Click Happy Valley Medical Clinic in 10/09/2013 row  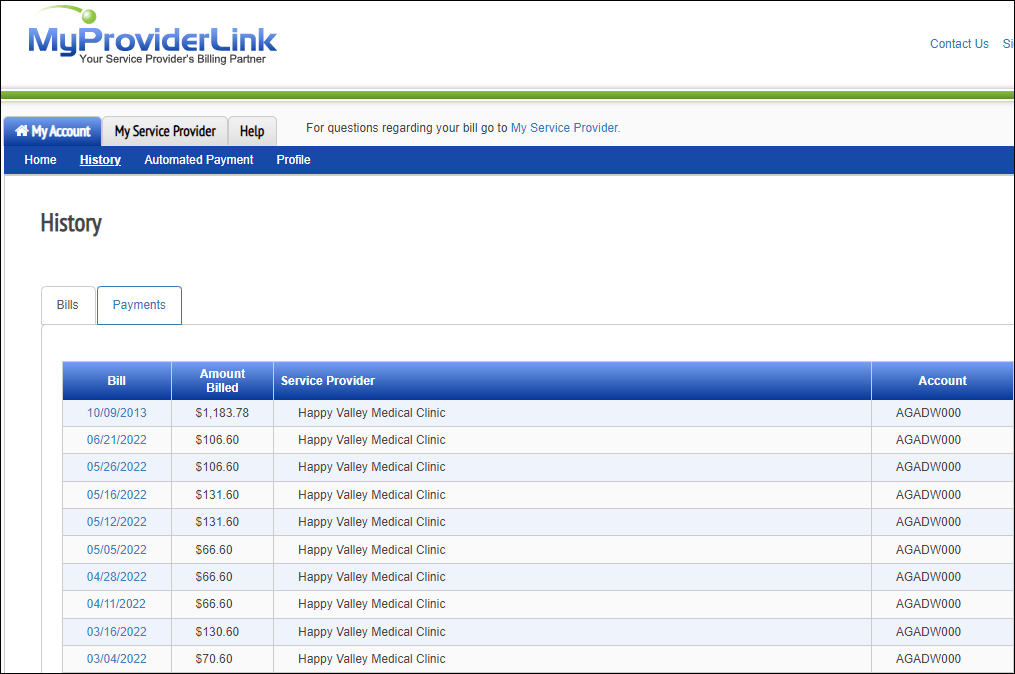coord(372,412)
